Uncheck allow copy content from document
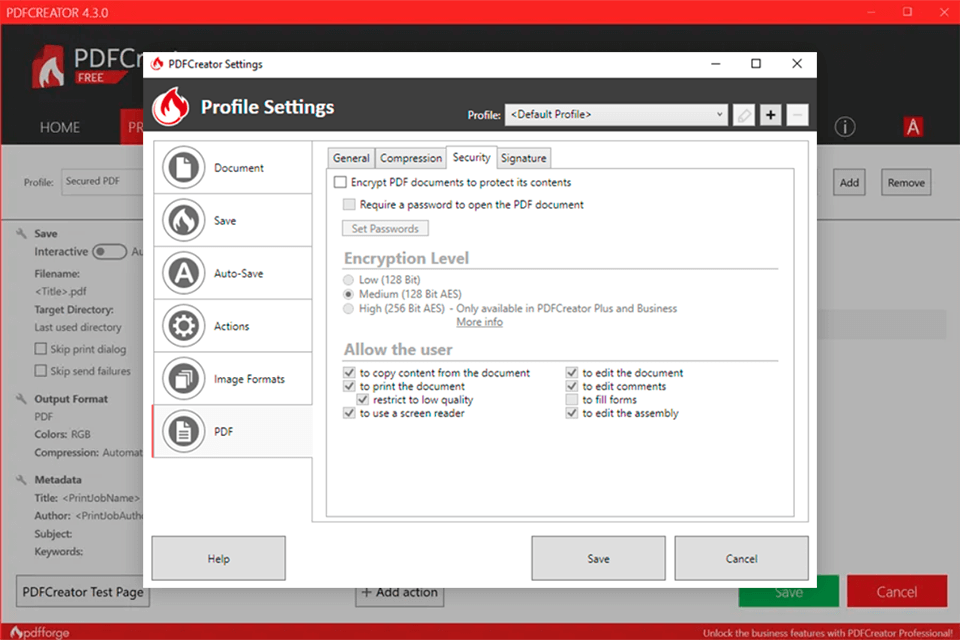The image size is (960, 640). click(349, 372)
